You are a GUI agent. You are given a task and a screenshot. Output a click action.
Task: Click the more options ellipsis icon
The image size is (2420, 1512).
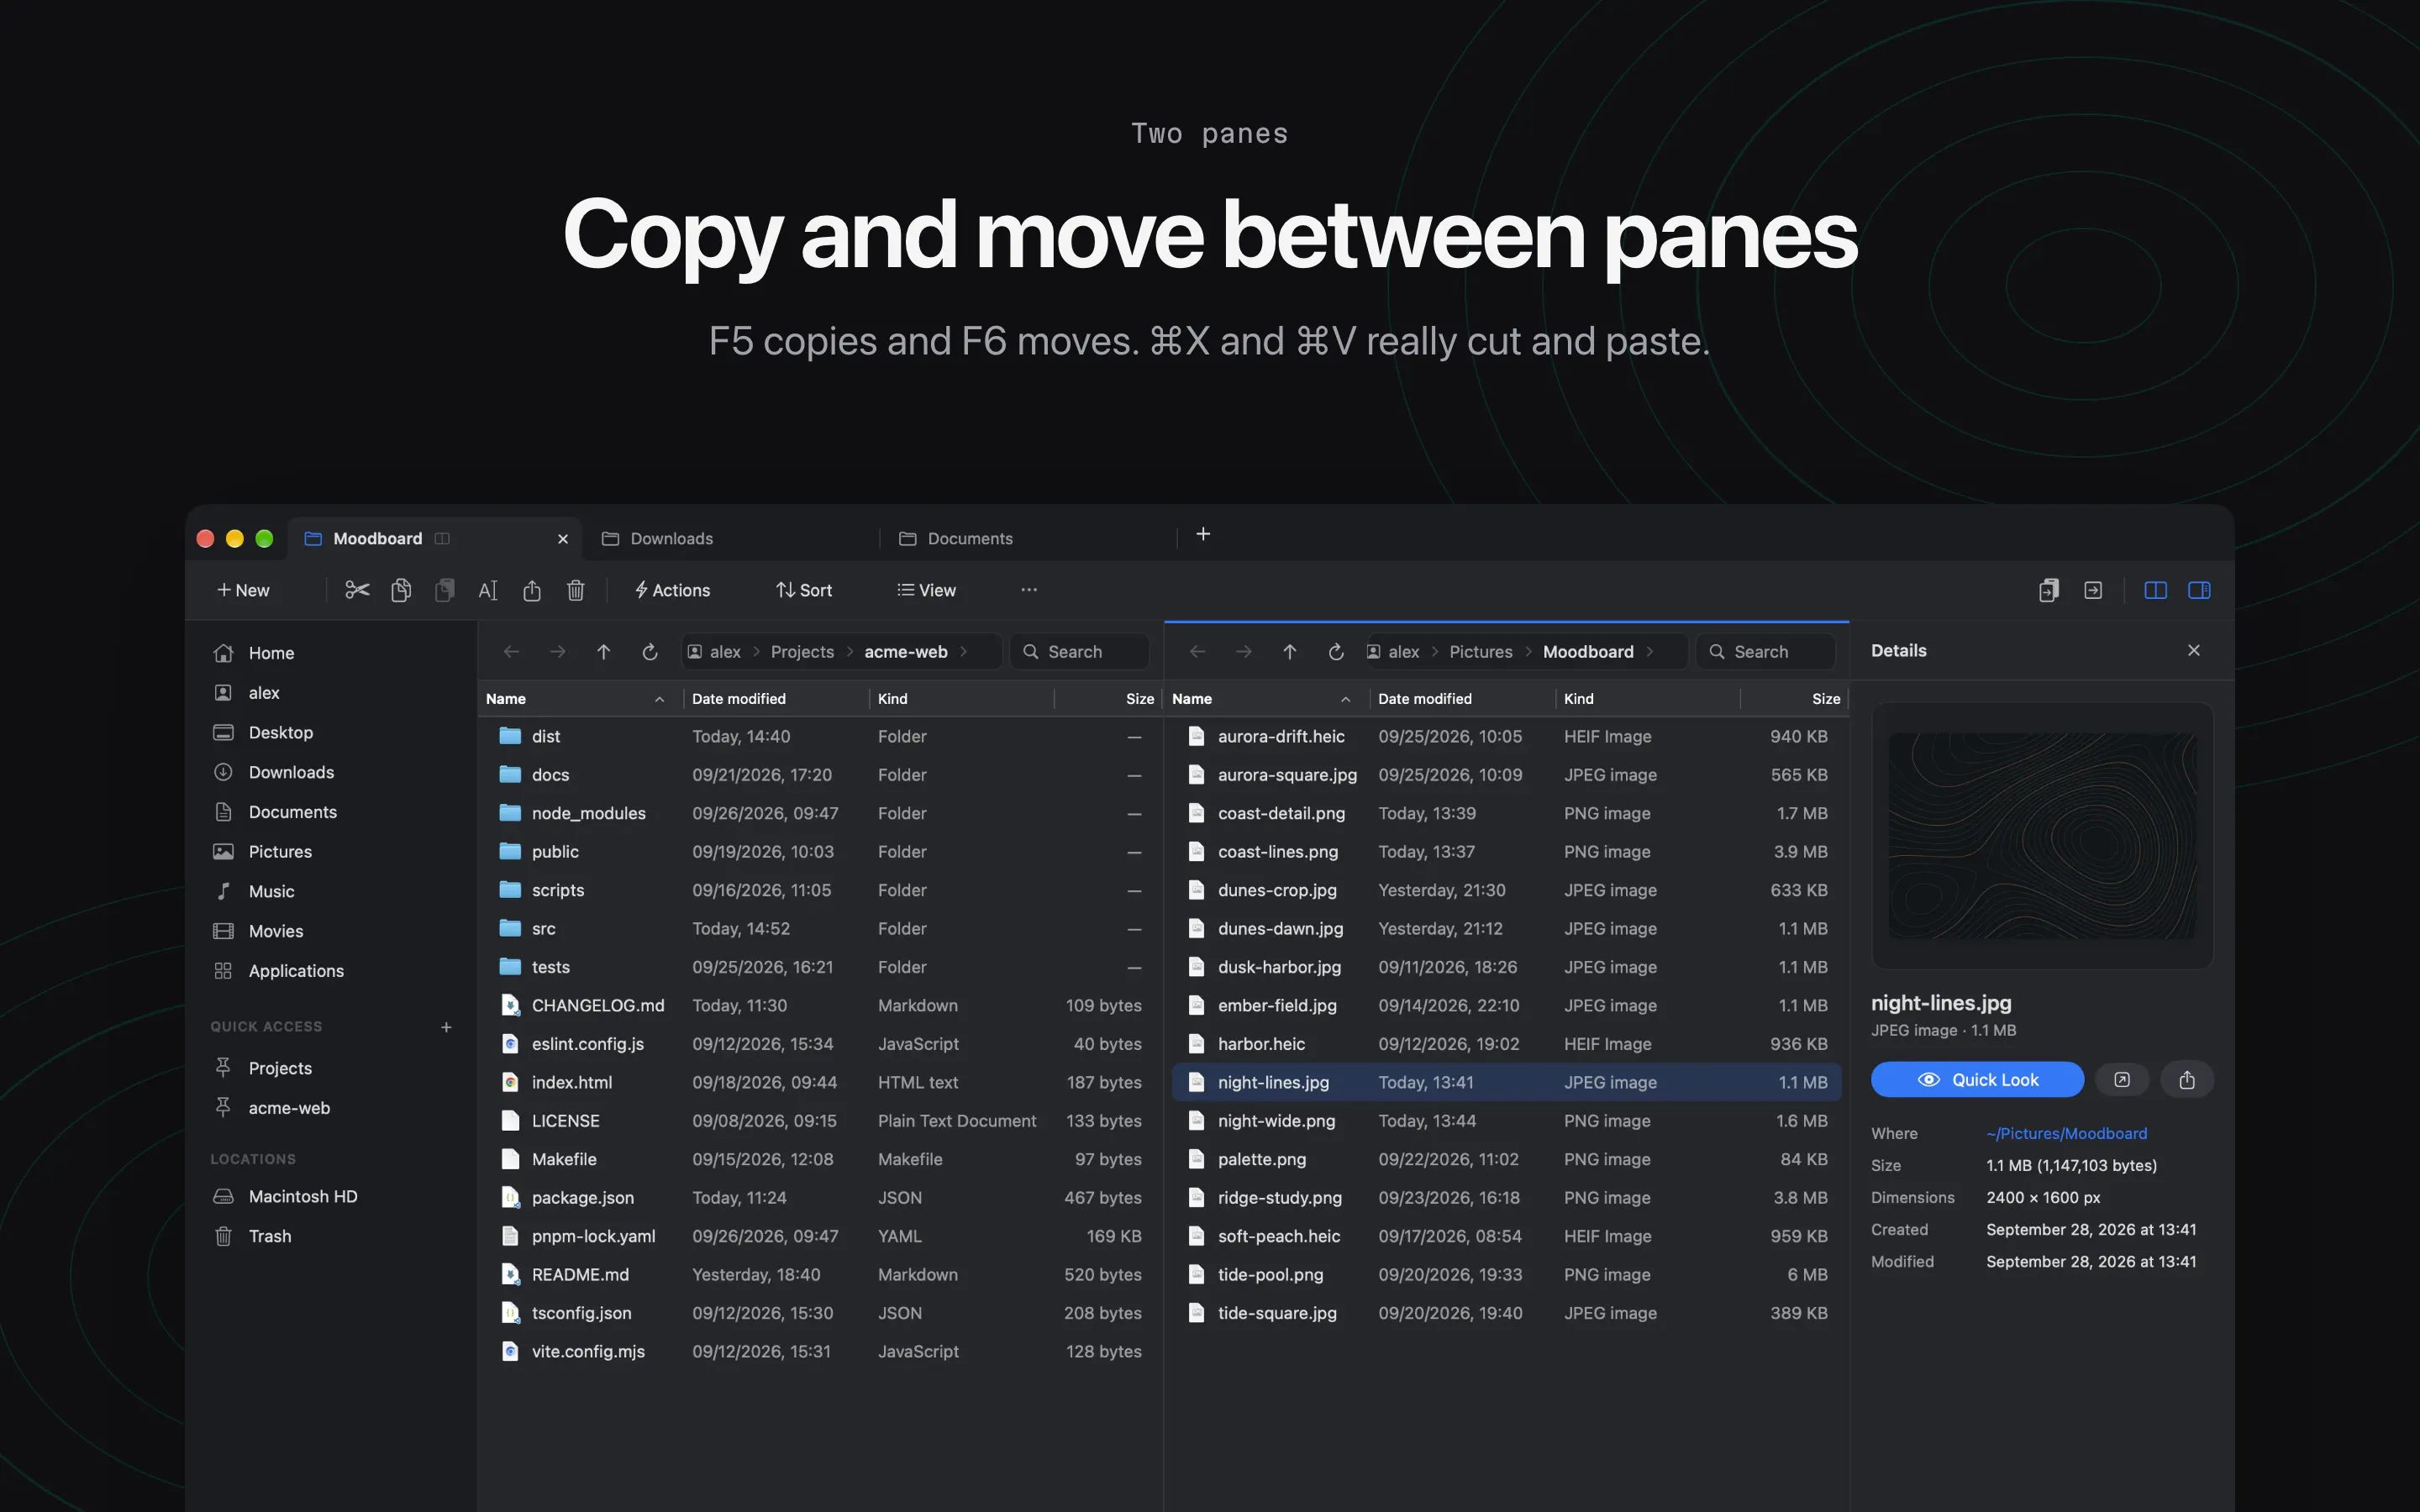pos(1029,590)
